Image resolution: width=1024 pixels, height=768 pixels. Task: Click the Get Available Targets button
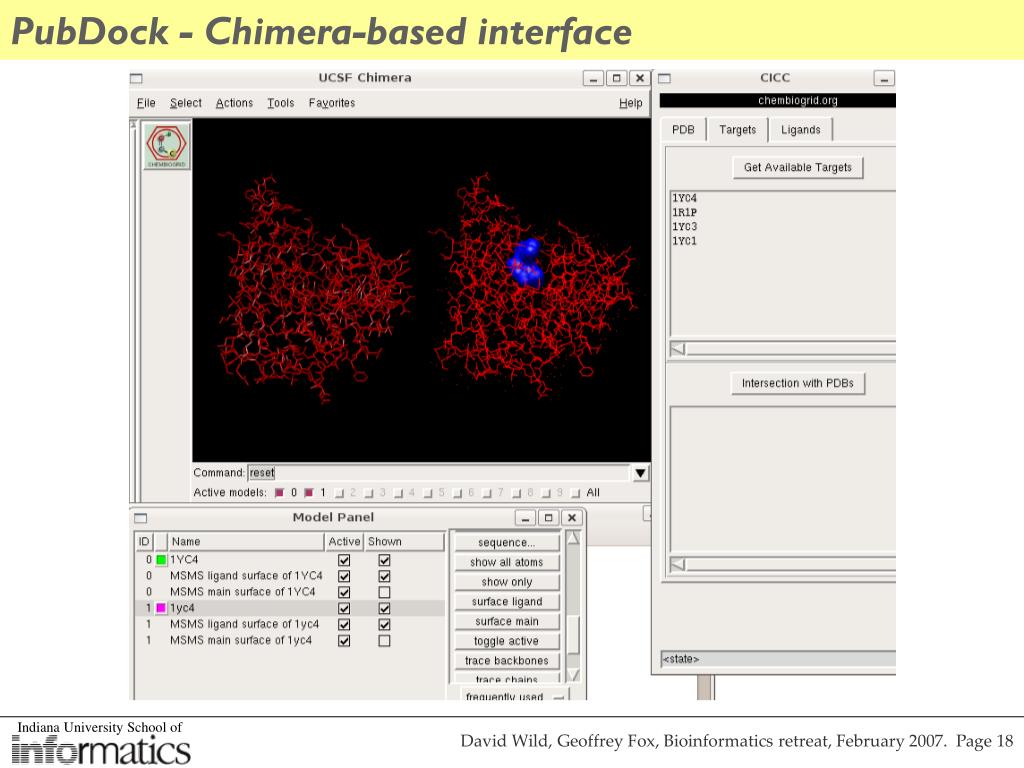coord(797,167)
